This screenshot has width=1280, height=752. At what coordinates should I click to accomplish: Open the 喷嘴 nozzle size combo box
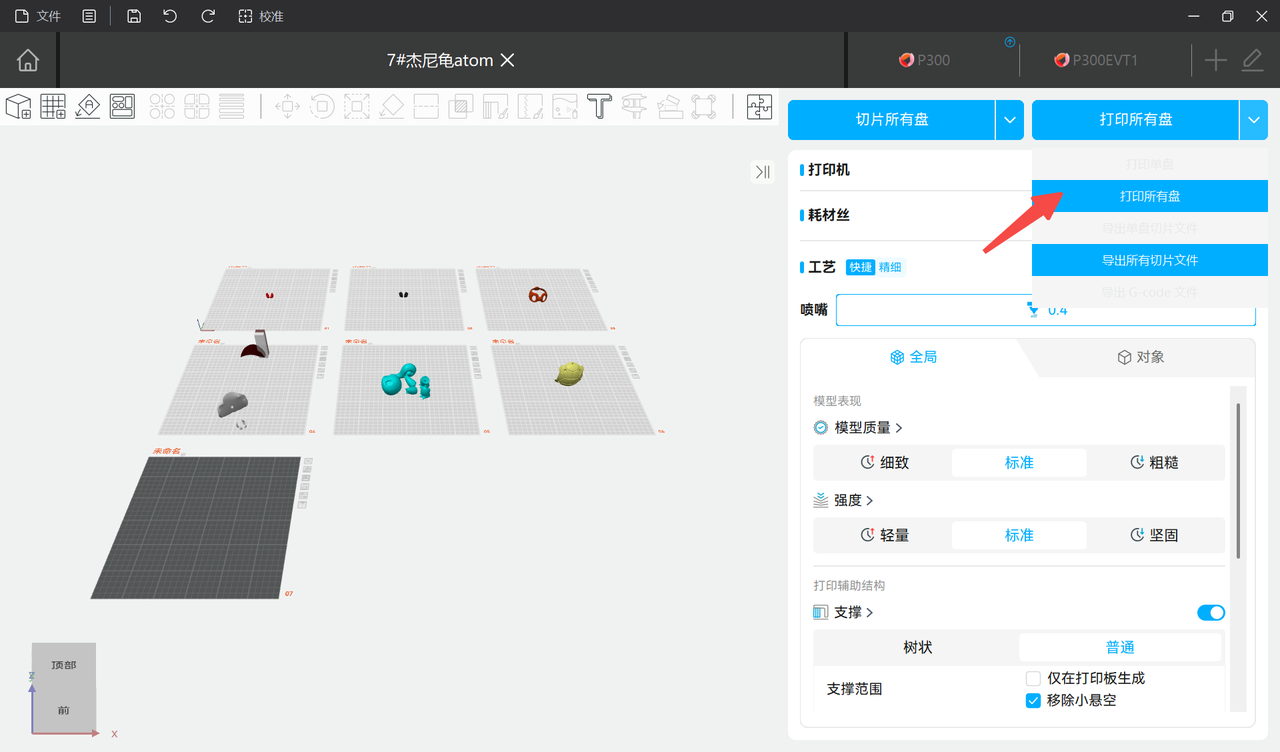pyautogui.click(x=1046, y=310)
